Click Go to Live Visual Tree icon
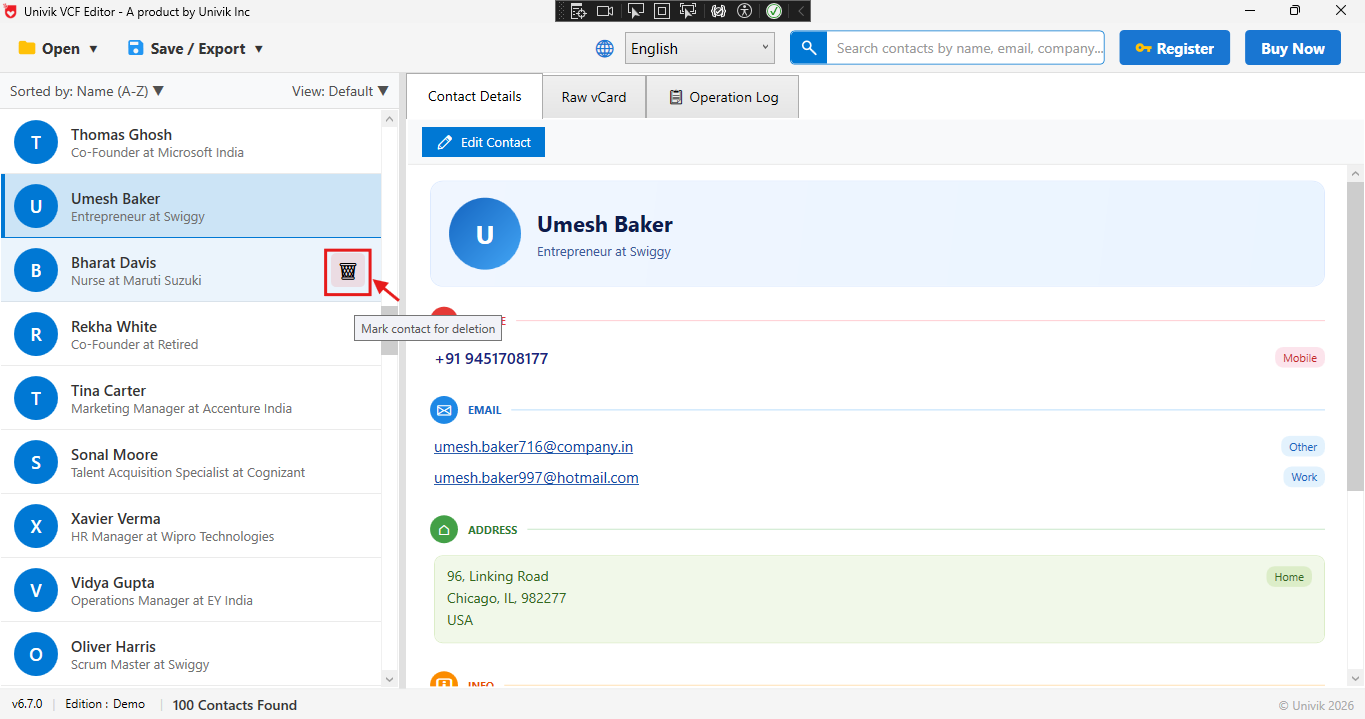The image size is (1365, 719). pos(578,11)
